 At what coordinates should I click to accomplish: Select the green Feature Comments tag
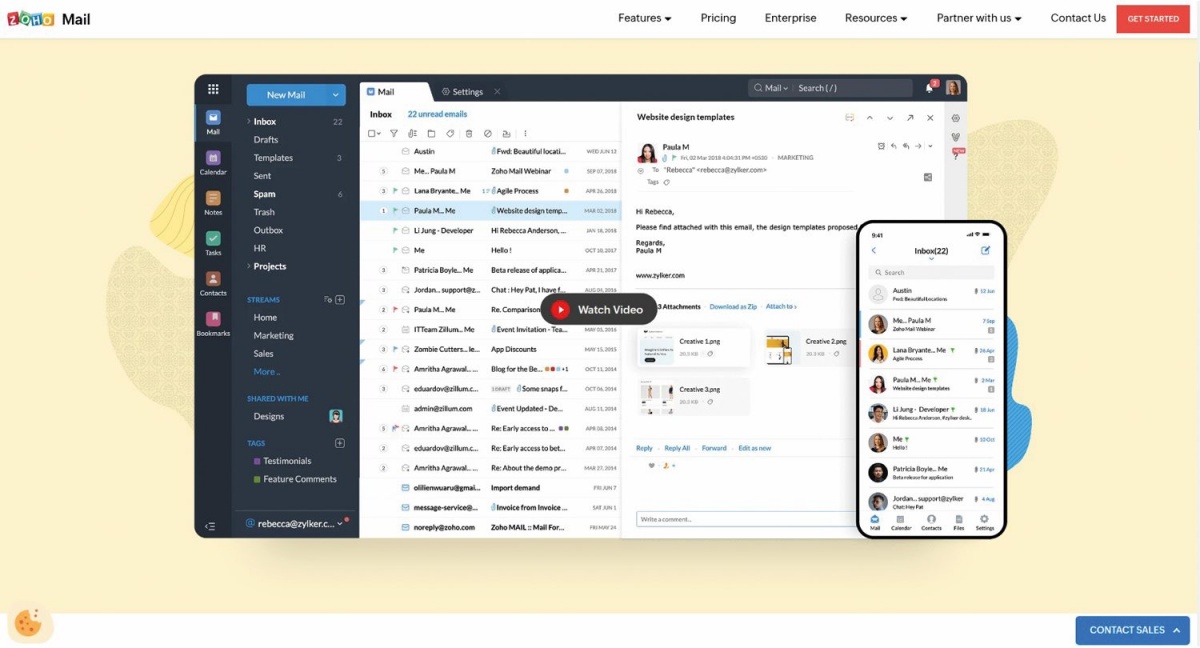pyautogui.click(x=295, y=479)
